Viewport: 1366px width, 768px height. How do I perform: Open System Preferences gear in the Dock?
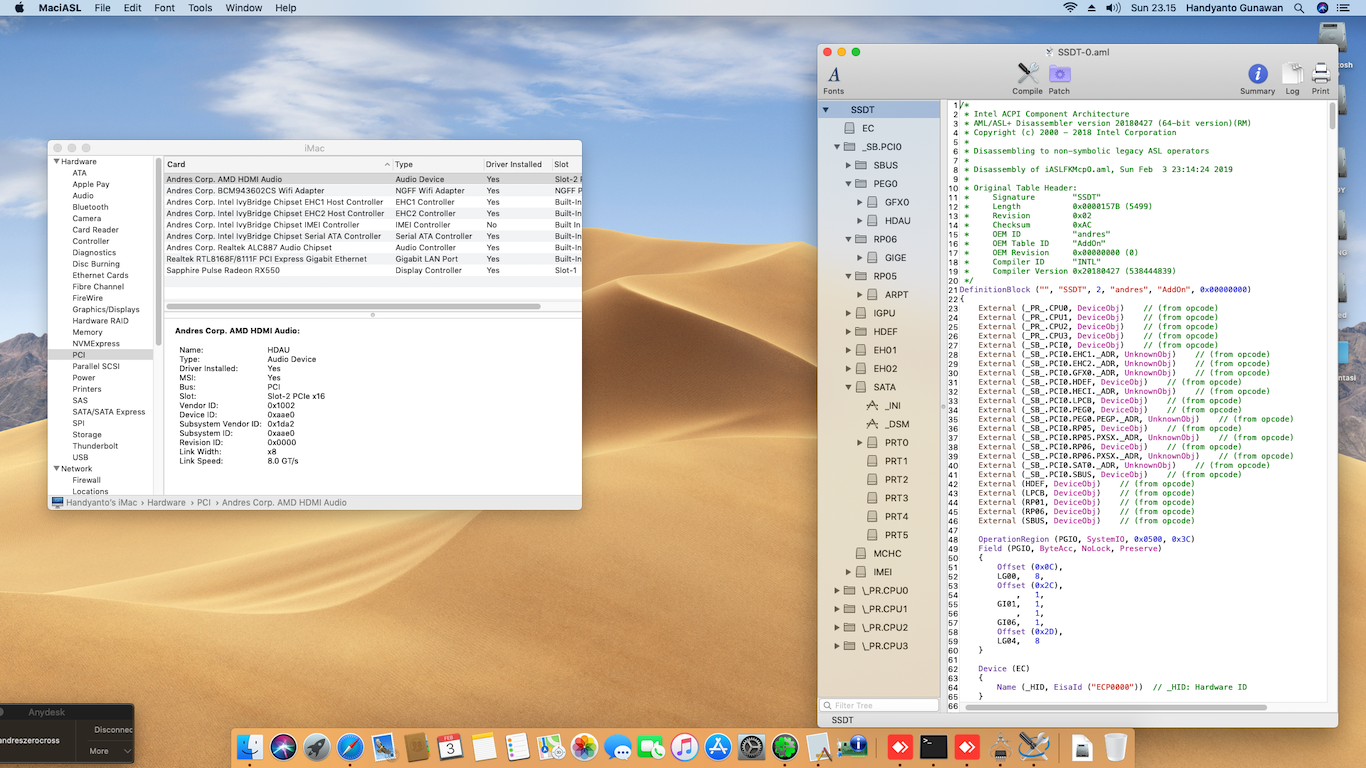[x=751, y=746]
